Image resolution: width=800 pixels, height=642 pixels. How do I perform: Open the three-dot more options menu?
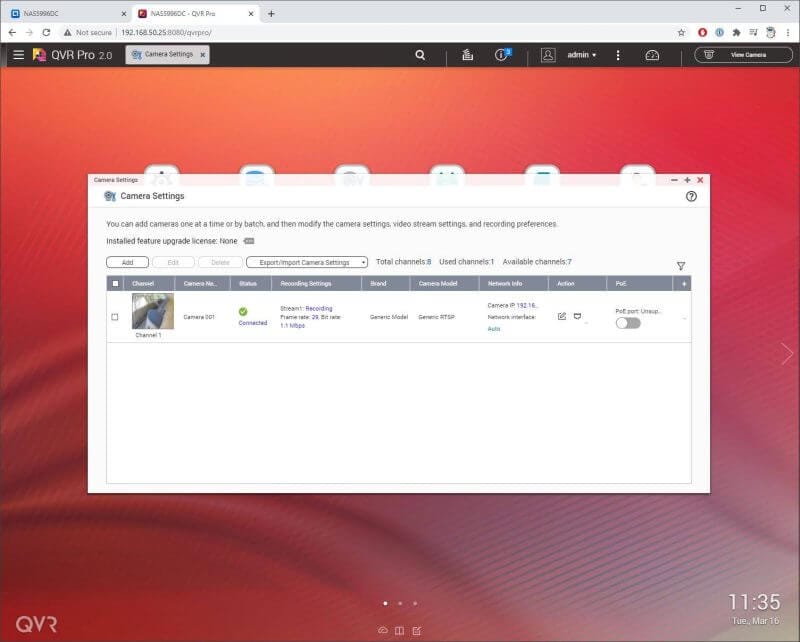point(618,55)
